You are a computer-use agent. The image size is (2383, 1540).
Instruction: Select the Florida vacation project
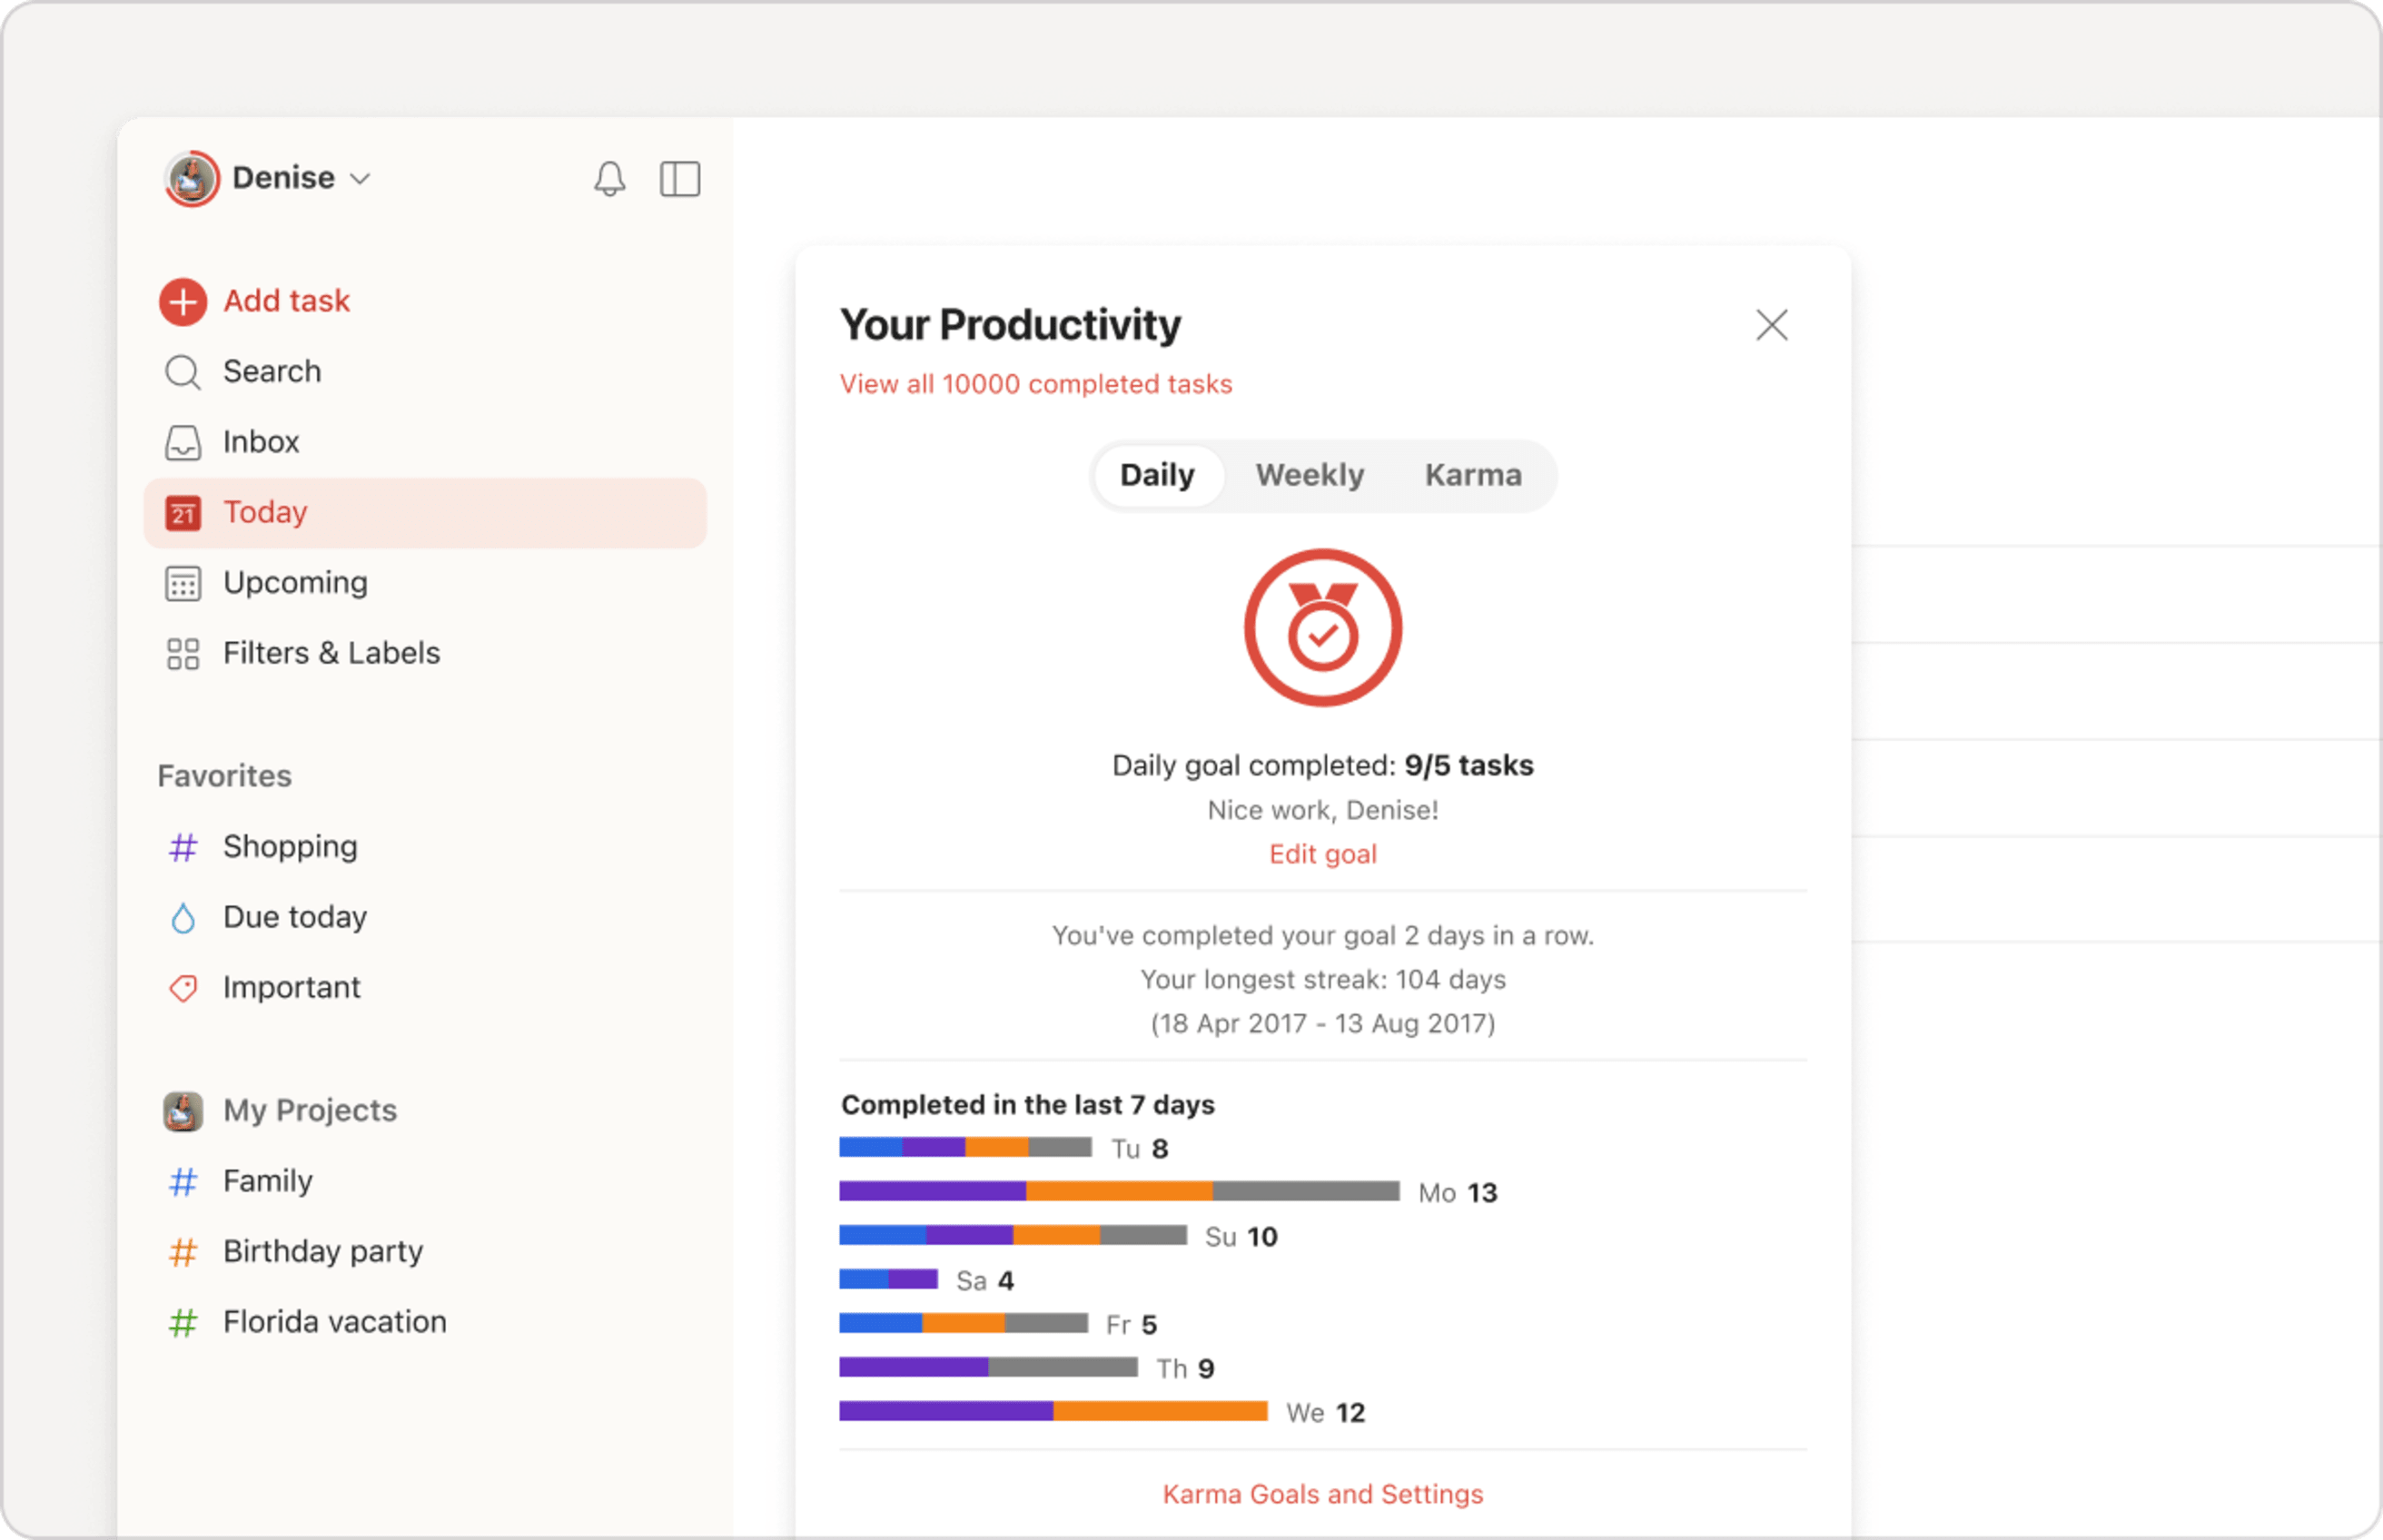(x=335, y=1321)
